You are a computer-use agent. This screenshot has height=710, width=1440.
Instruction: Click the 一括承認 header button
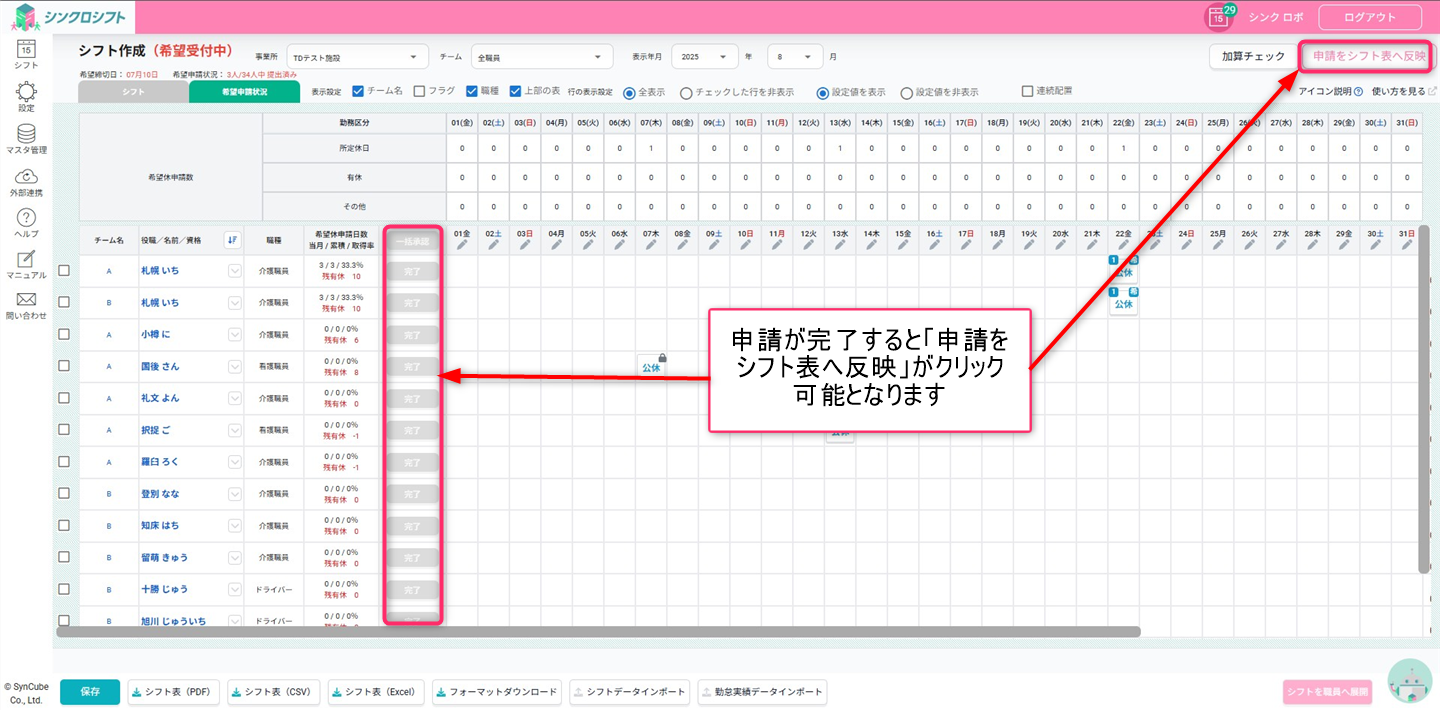[x=412, y=240]
